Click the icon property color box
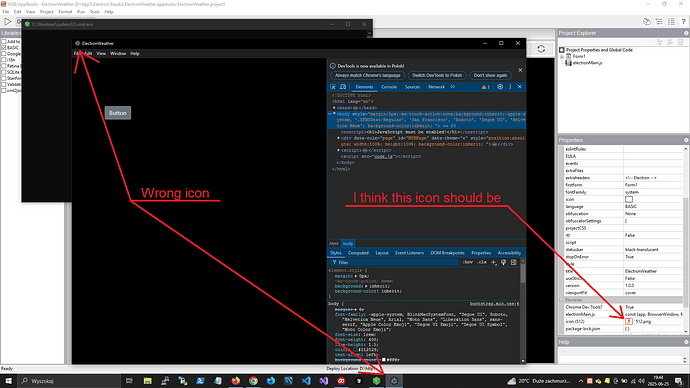690x388 pixels. point(629,199)
